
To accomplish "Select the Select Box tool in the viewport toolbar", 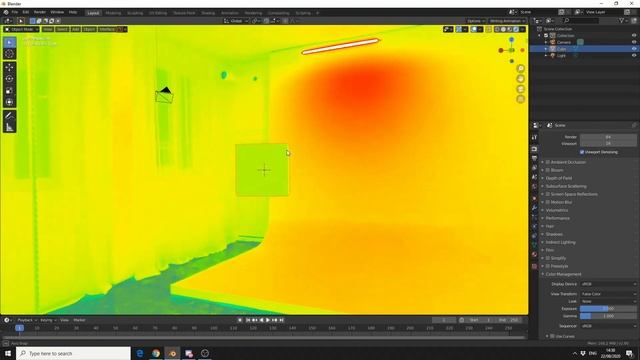I will point(9,42).
